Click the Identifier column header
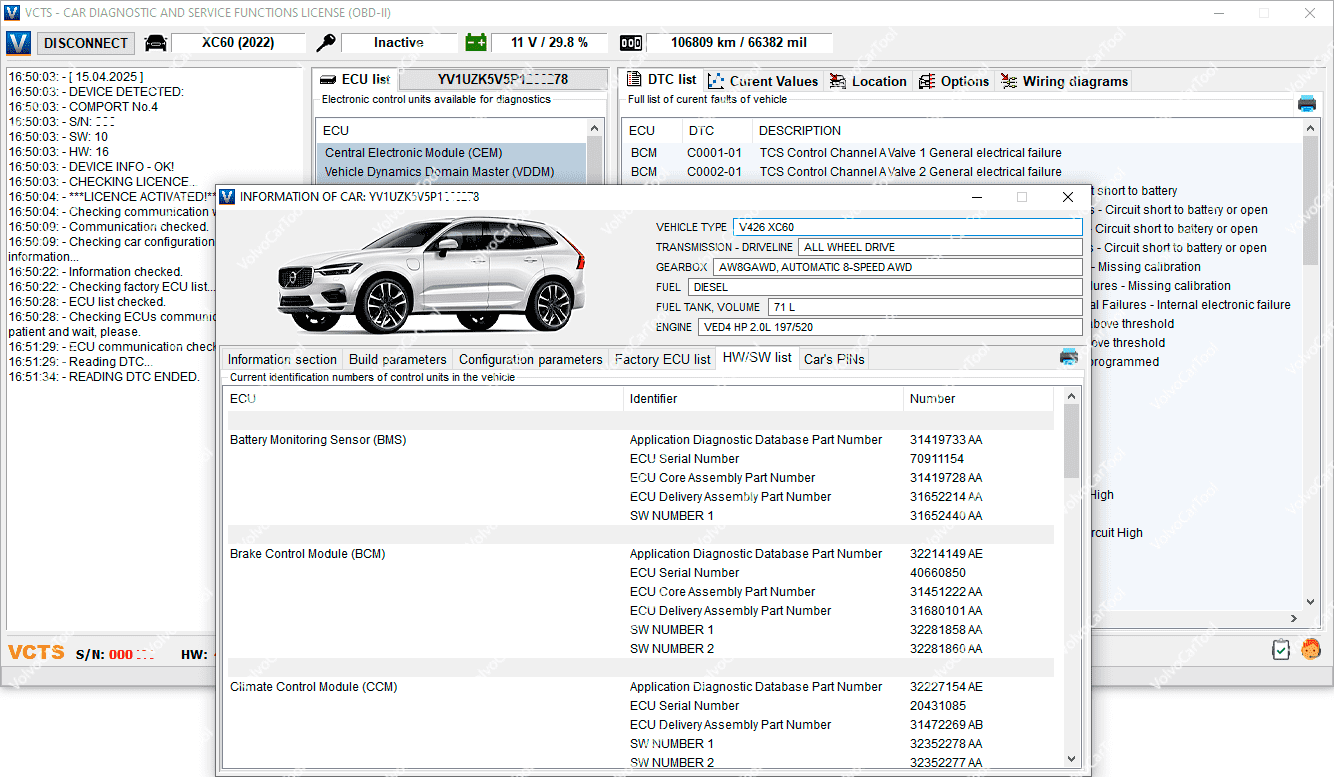This screenshot has width=1334, height=777. (x=763, y=399)
